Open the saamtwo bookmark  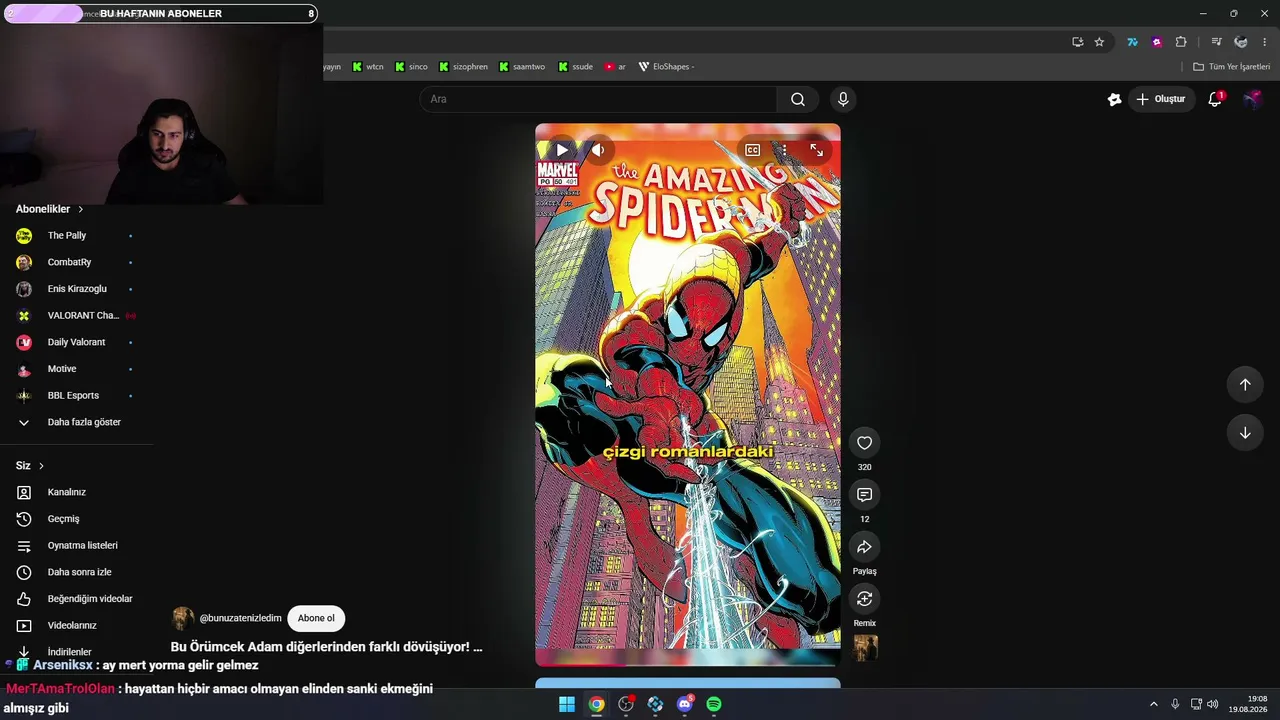pyautogui.click(x=522, y=67)
